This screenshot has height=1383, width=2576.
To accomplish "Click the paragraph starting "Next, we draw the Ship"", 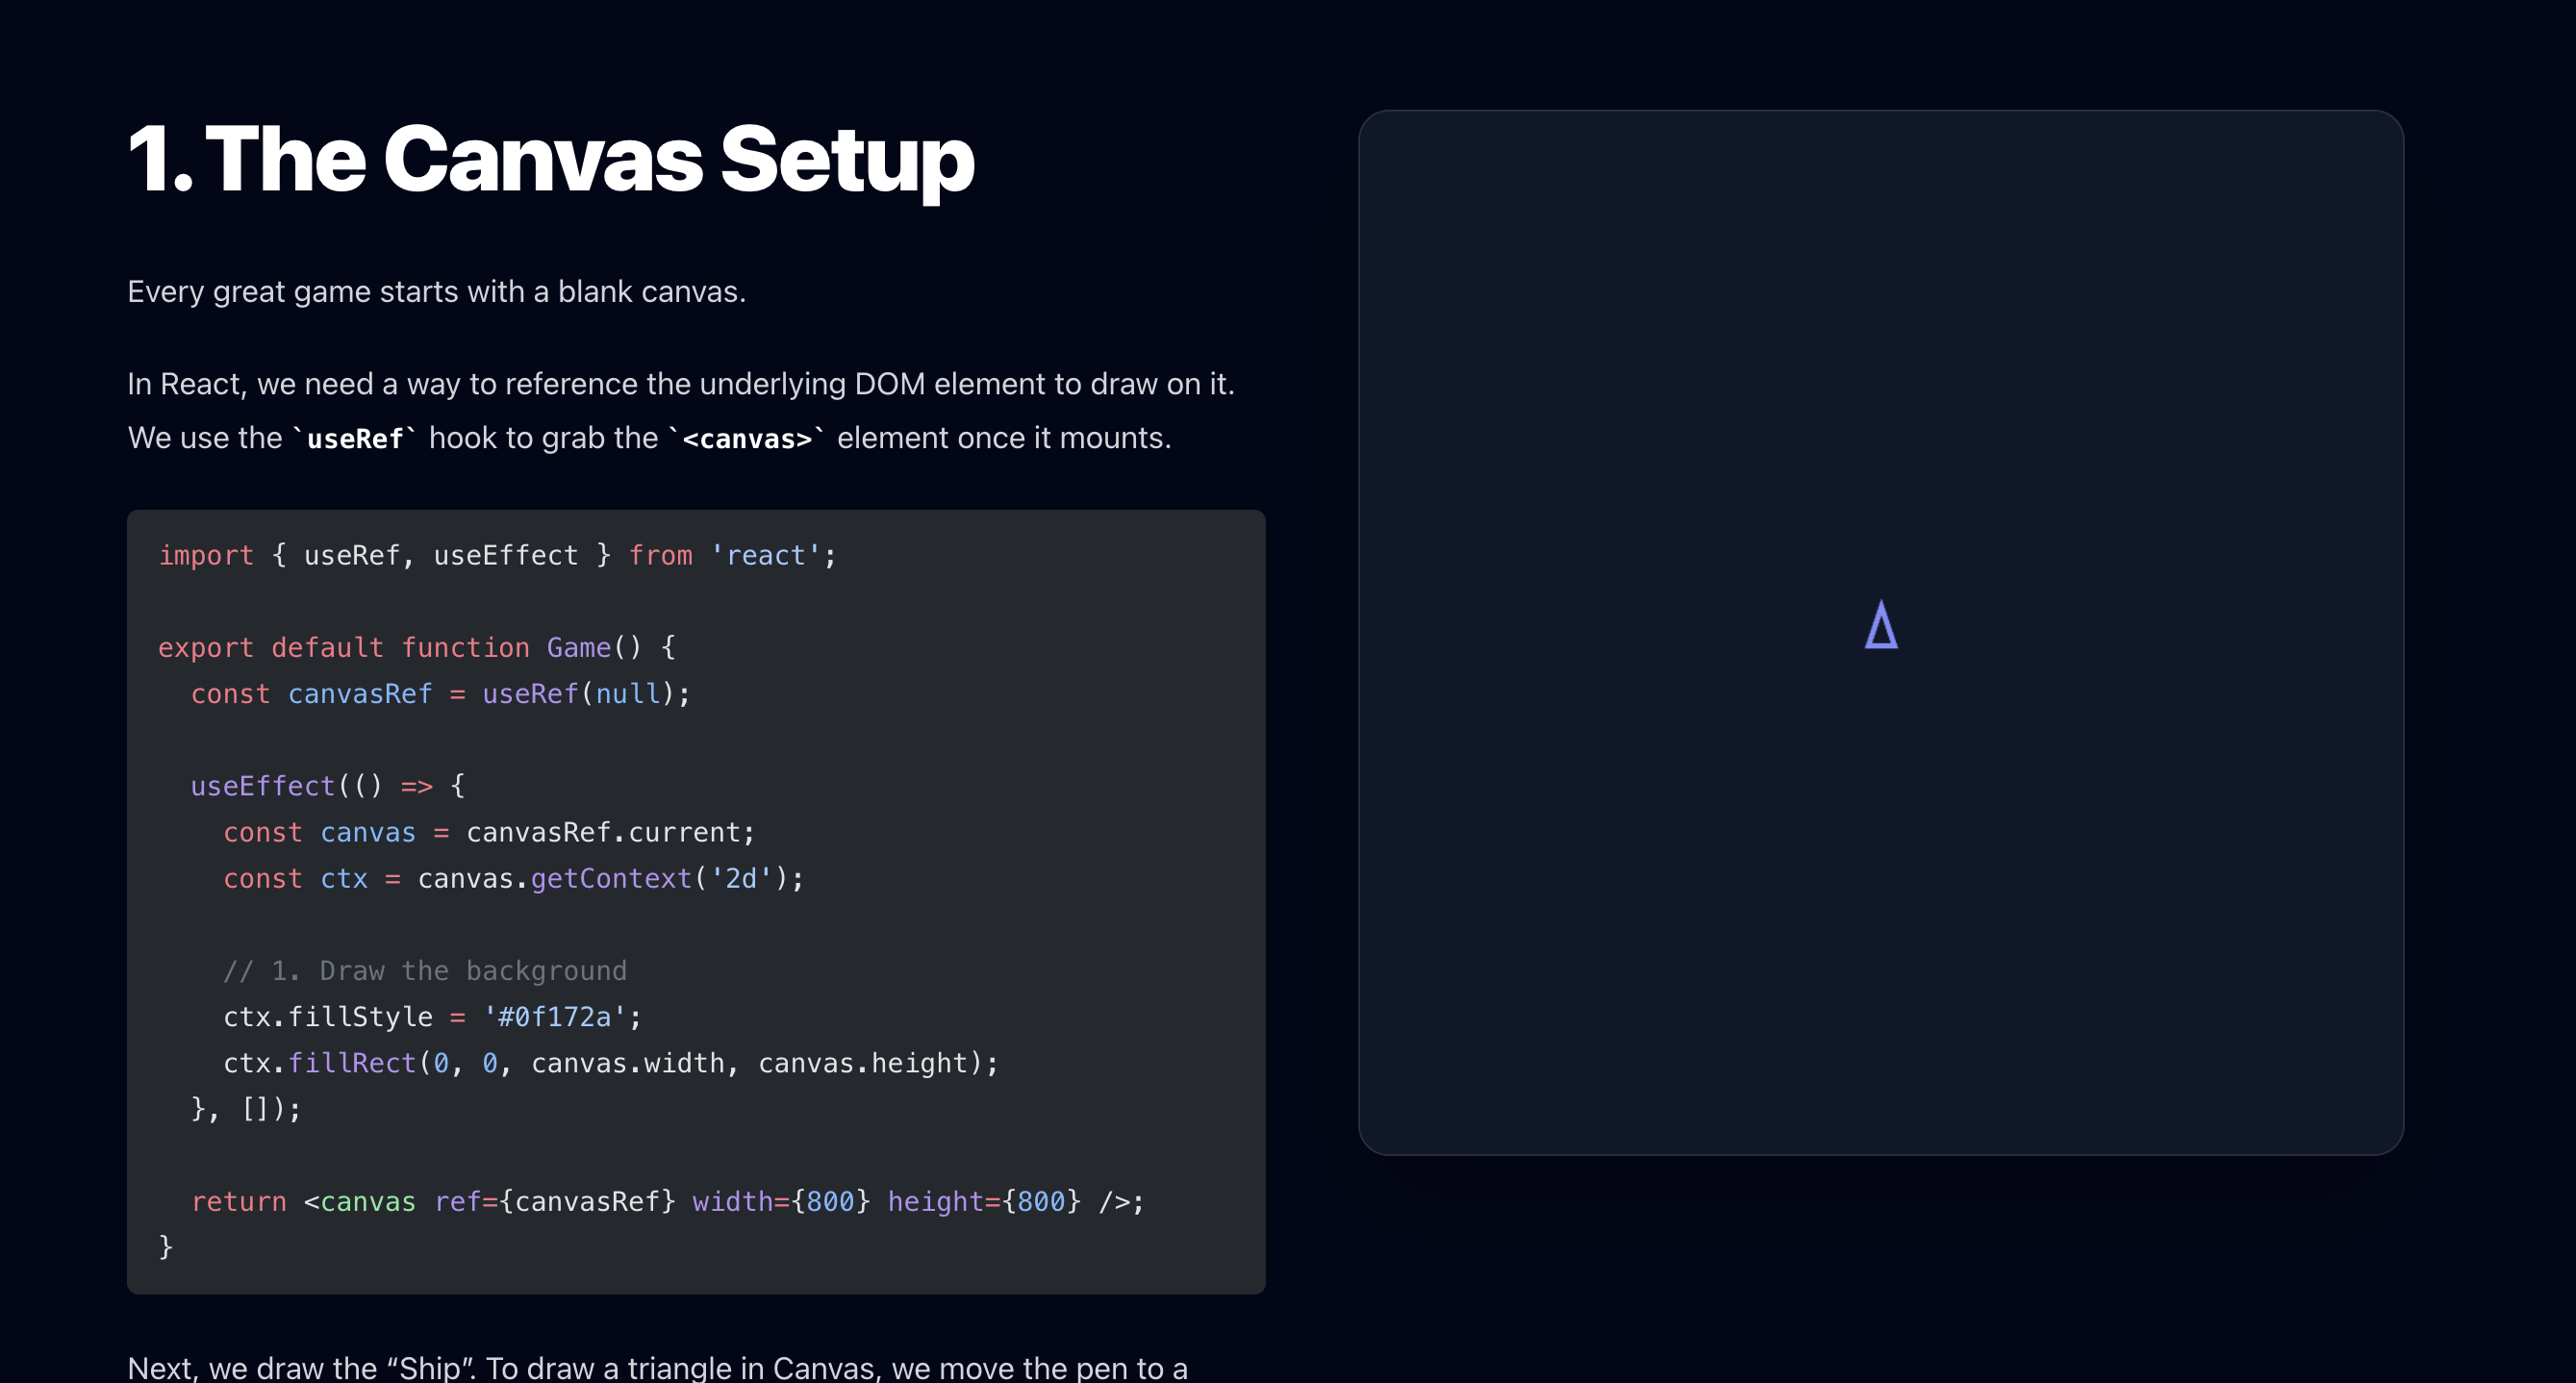I will click(657, 1366).
